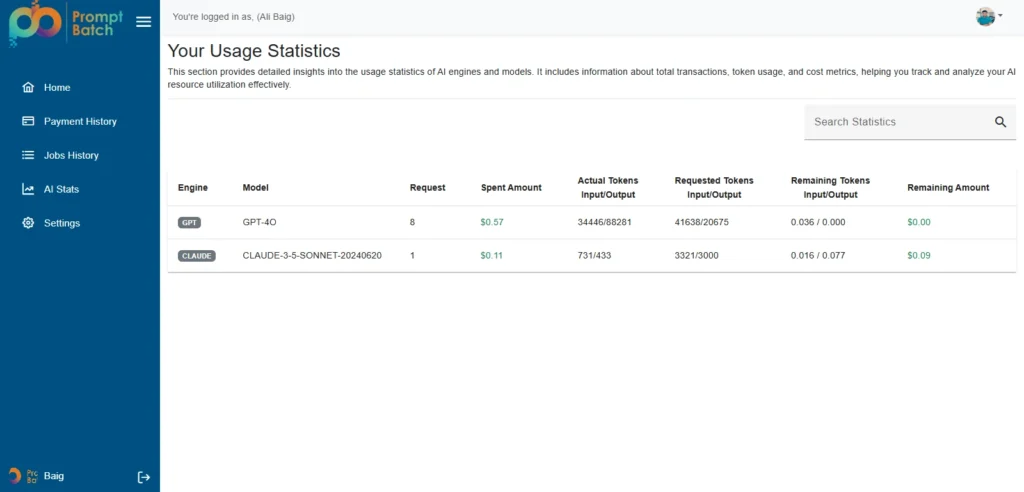
Task: Select CLAUDE-3-5-SONNET-20240620 model cell
Action: pos(312,255)
